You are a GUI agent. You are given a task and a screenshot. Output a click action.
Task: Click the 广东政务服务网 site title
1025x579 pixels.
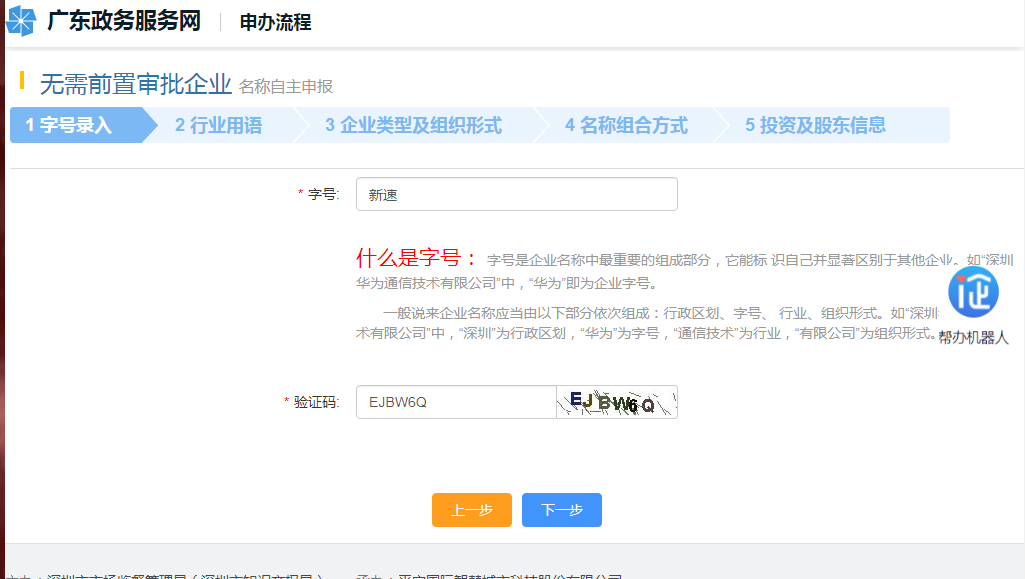pyautogui.click(x=124, y=21)
